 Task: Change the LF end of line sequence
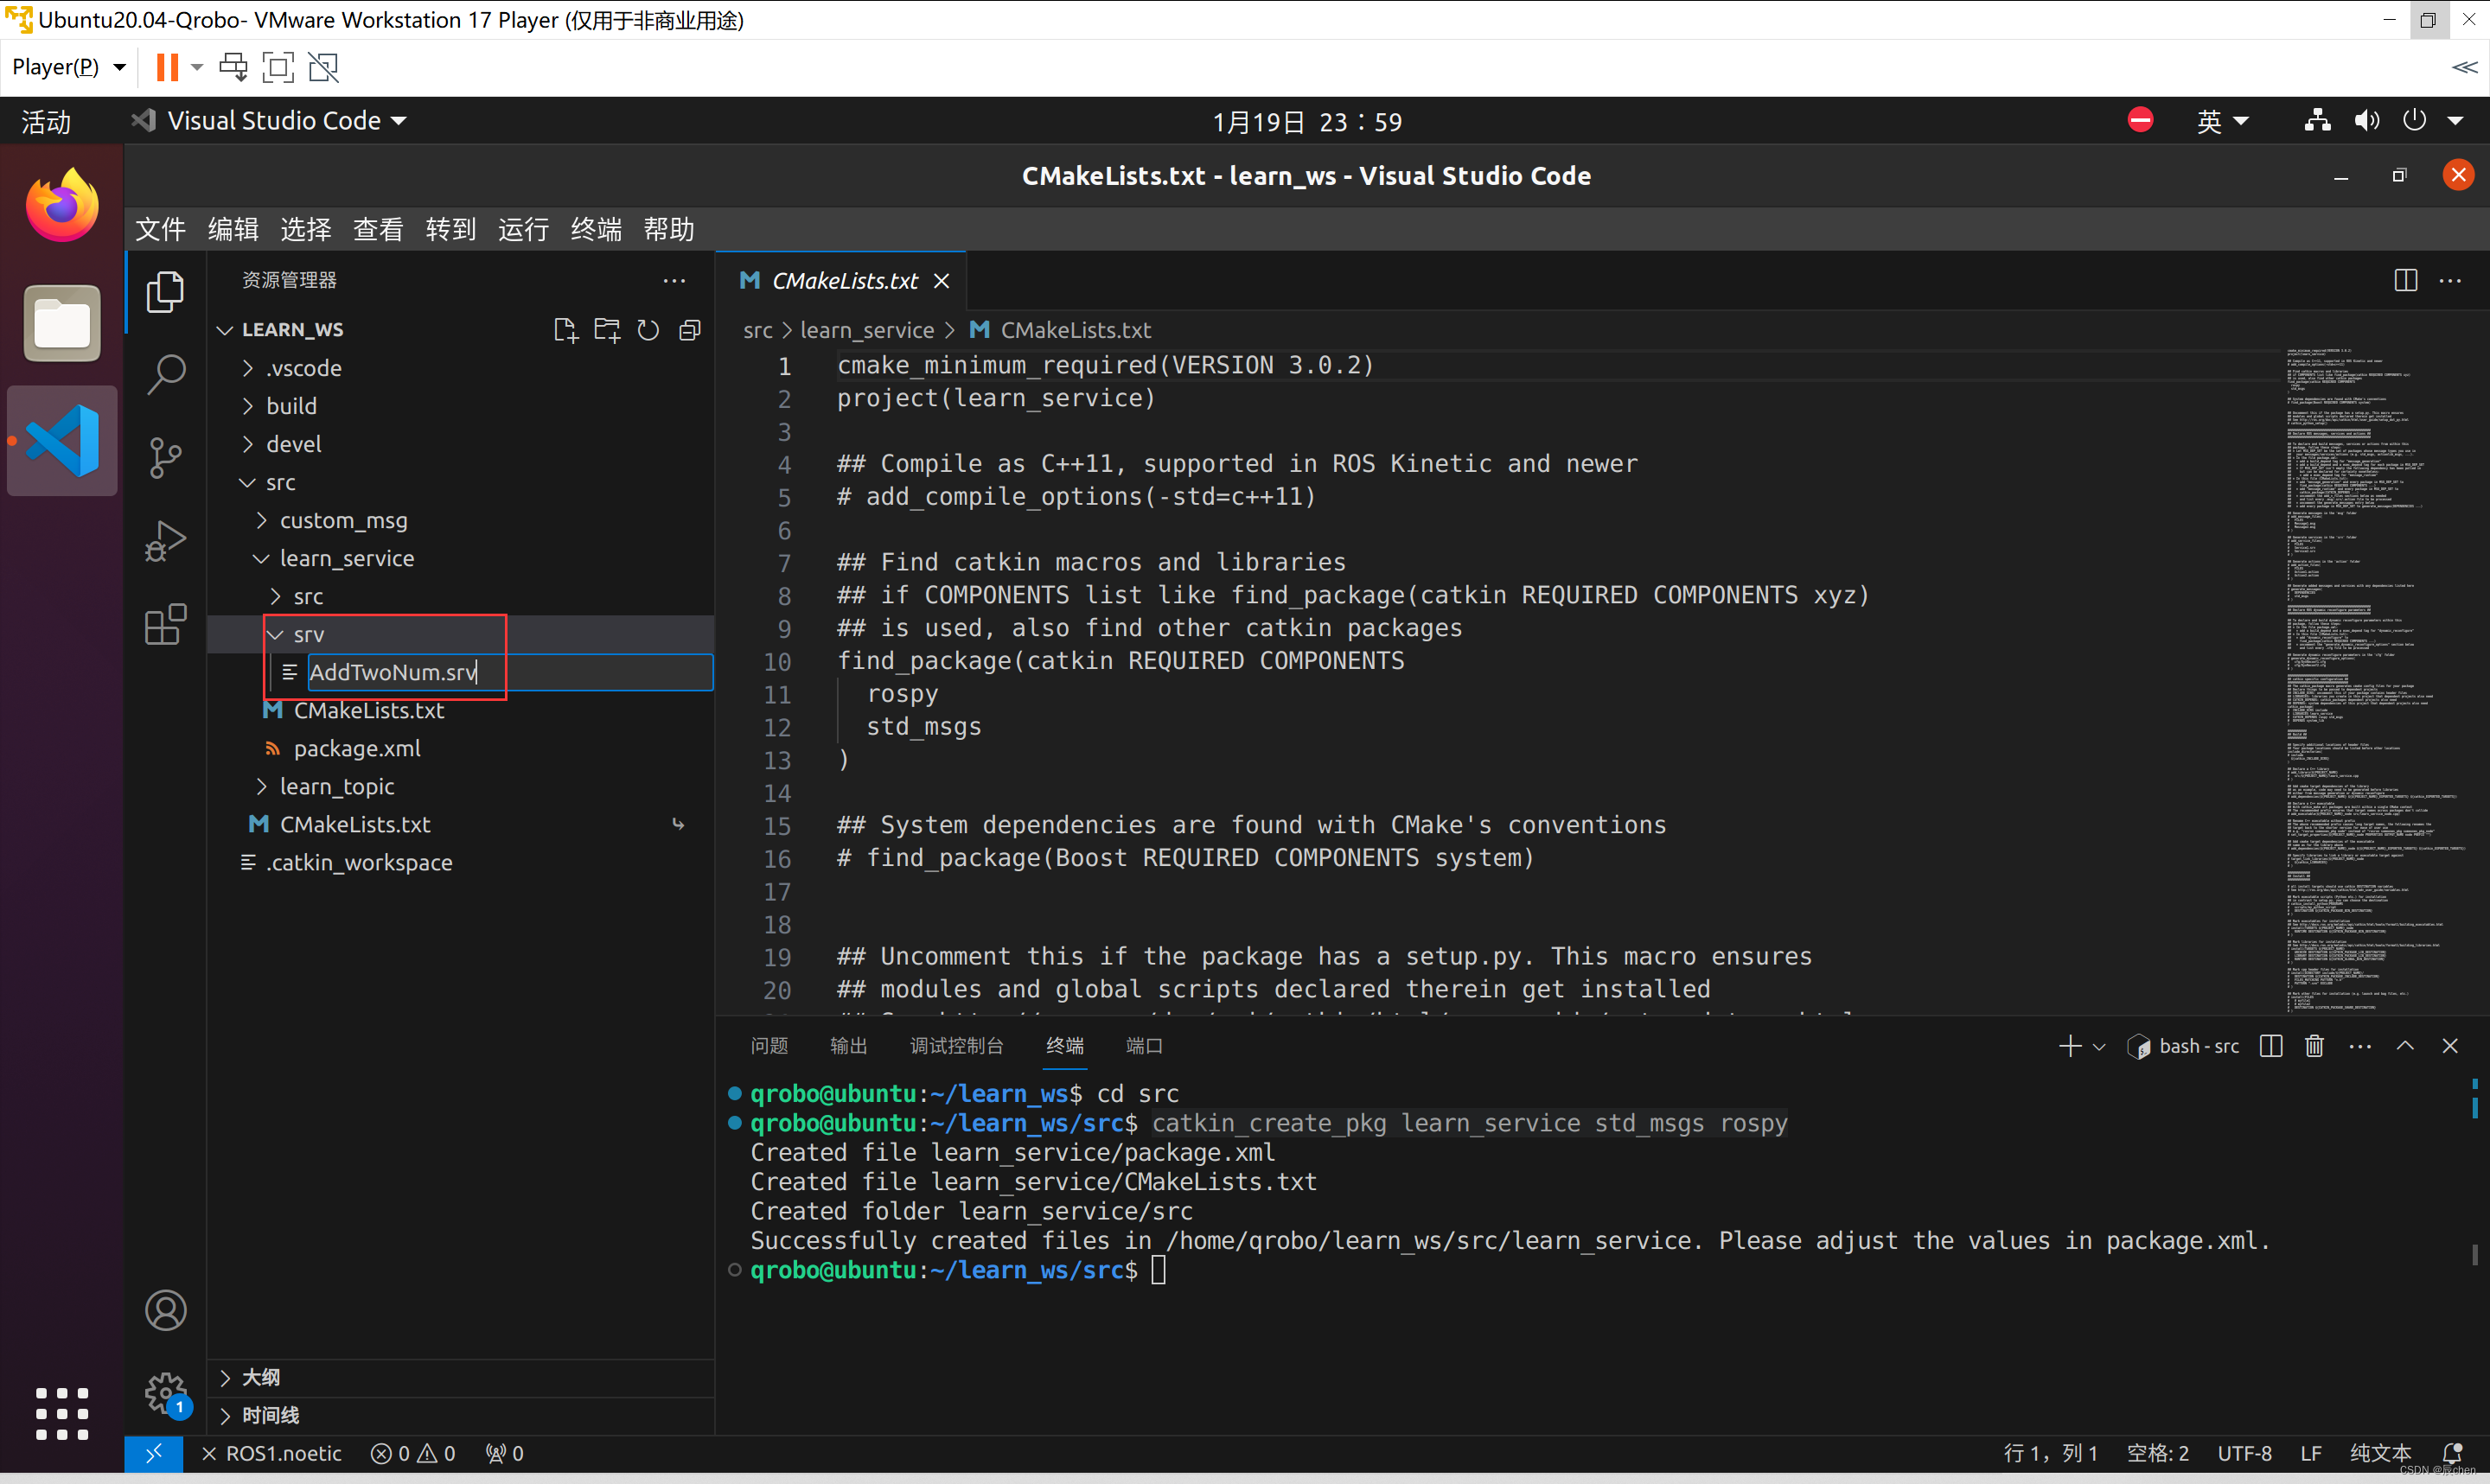click(2310, 1453)
